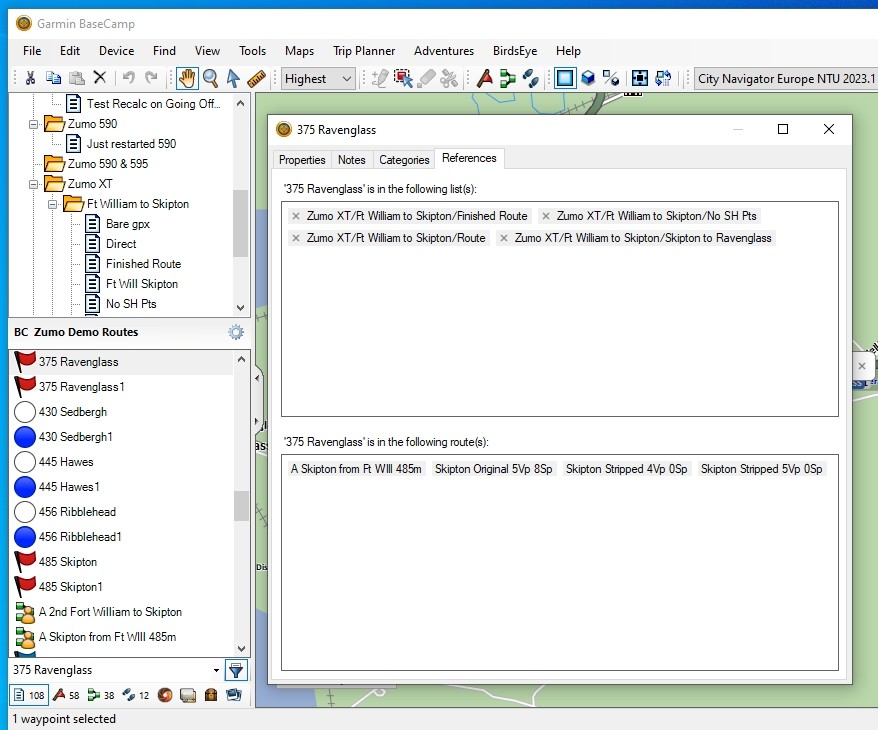
Task: Select the Zoom magnifier tool
Action: tap(211, 78)
